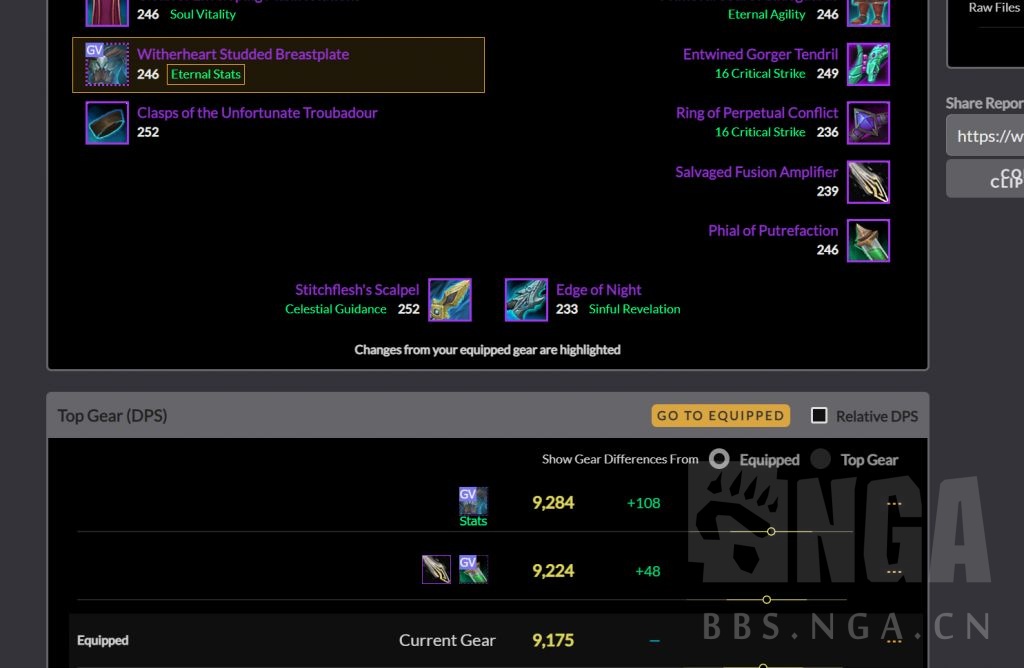Click the DPS range marker on 9,284 row
Screen dimensions: 1024x668
click(x=771, y=532)
